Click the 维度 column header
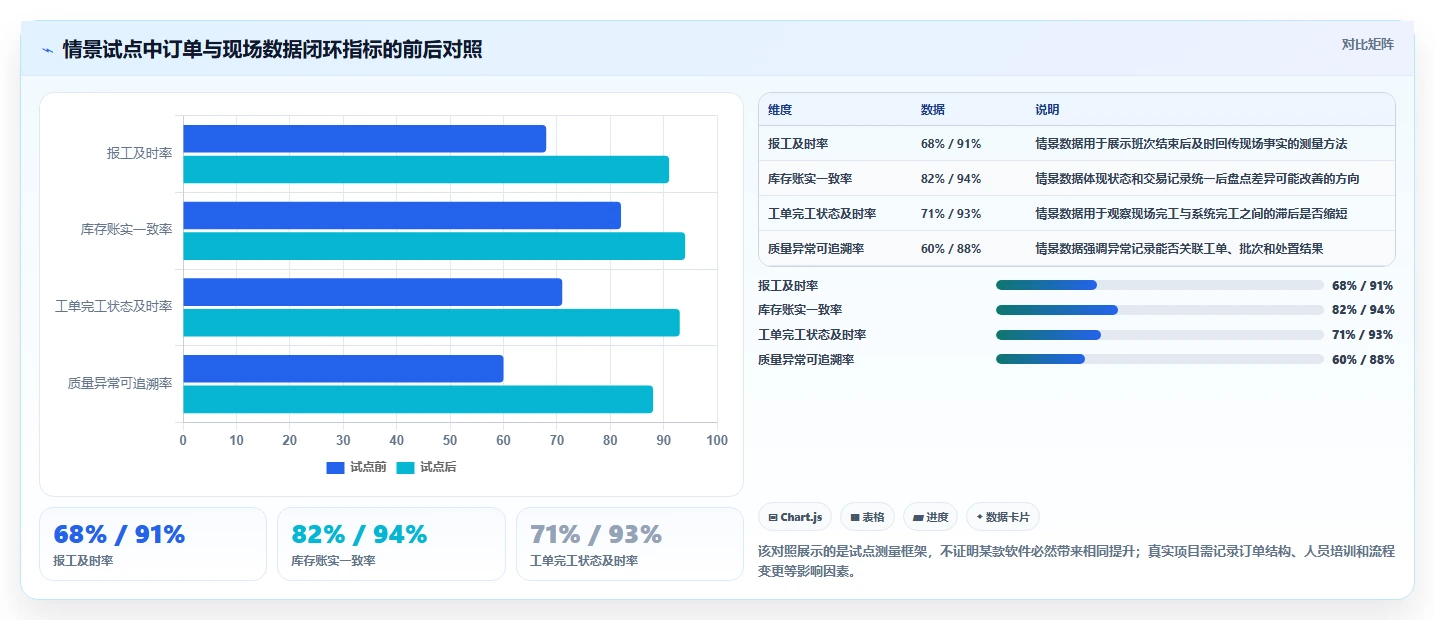The height and width of the screenshot is (620, 1435). [x=780, y=110]
